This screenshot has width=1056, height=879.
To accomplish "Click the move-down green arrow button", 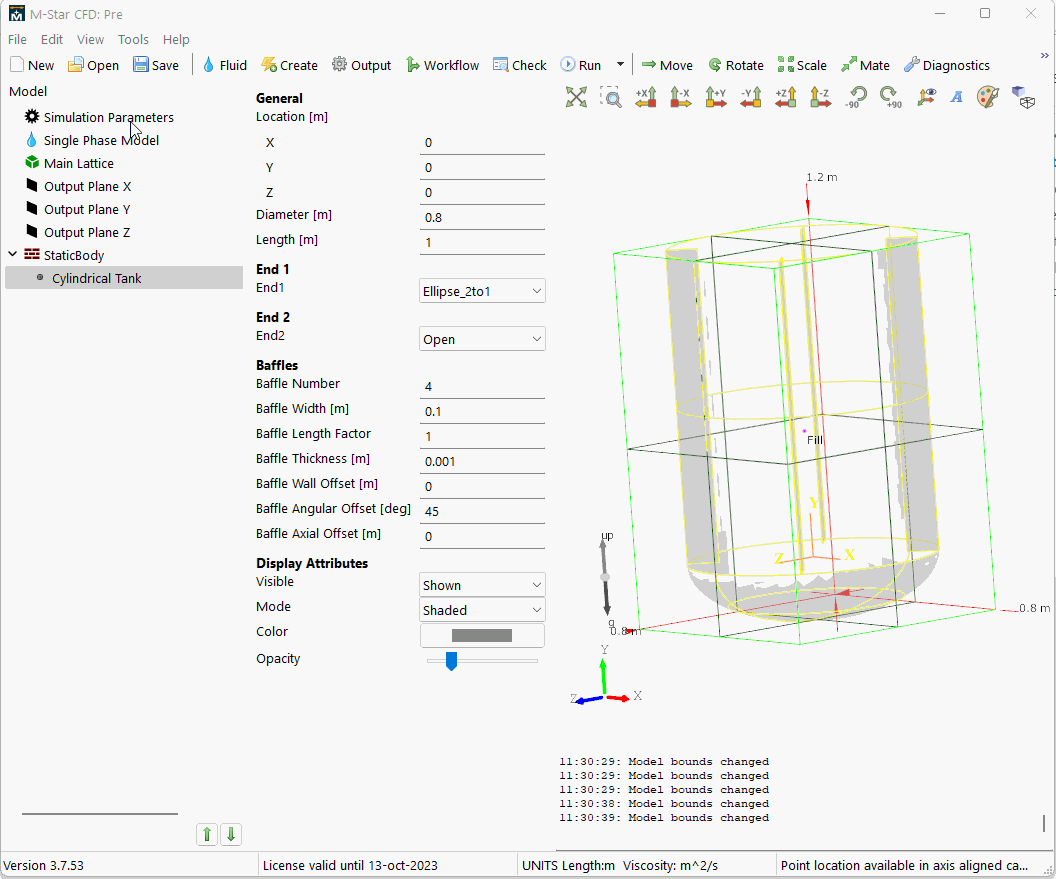I will [231, 835].
